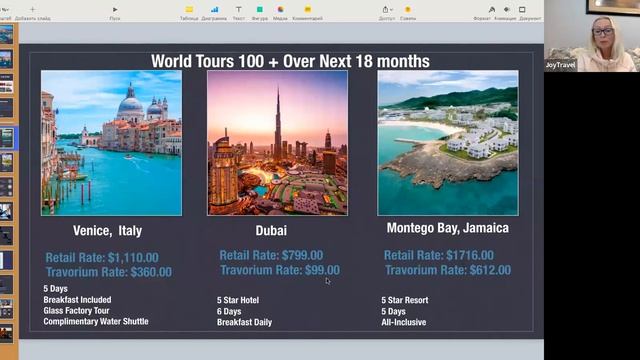Open the Document (Документ) inspector icon
The image size is (640, 360).
(x=522, y=9)
